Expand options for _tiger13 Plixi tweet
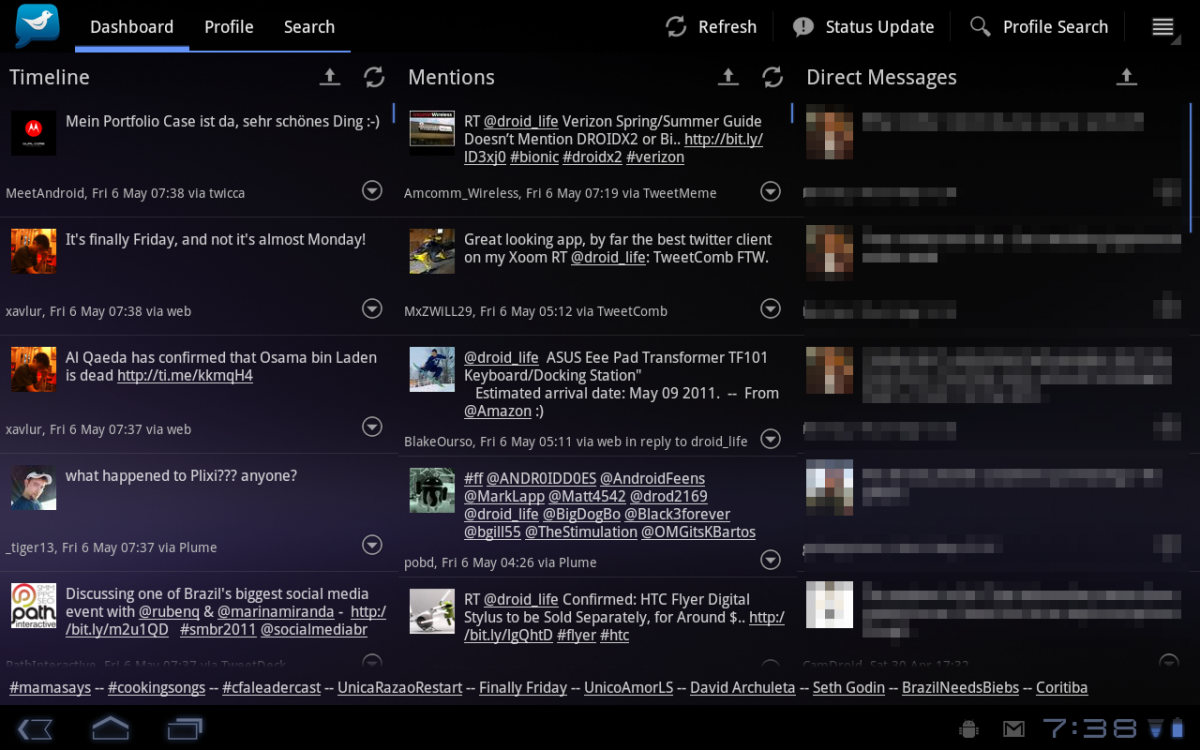Screen dimensions: 1200x750 coord(372,545)
